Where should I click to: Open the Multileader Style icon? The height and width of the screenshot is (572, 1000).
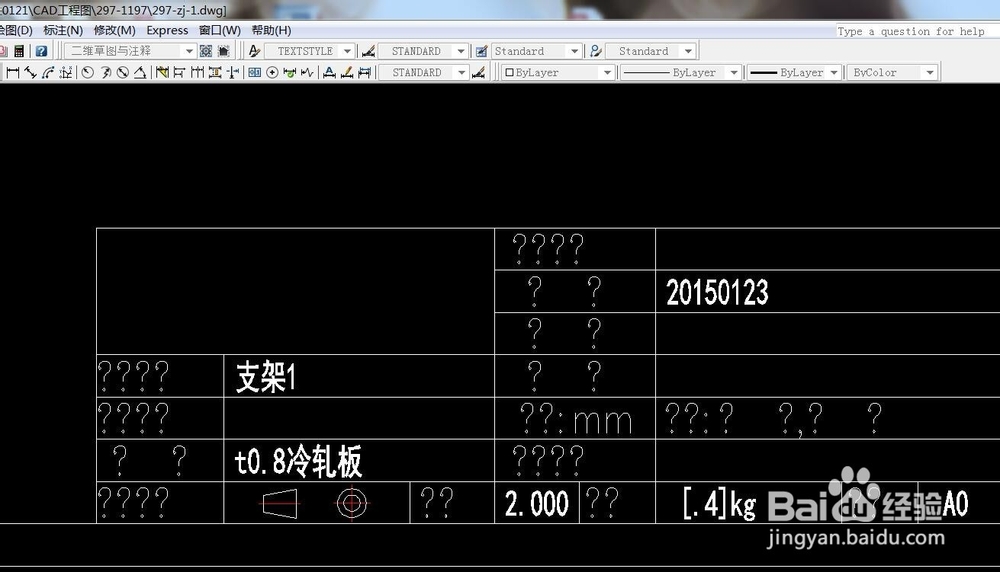[x=596, y=51]
